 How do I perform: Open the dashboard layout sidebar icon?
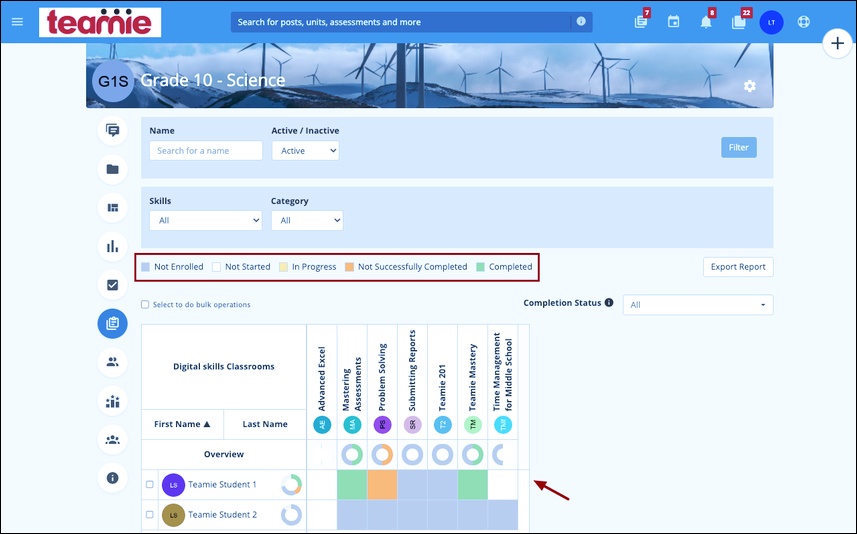113,208
